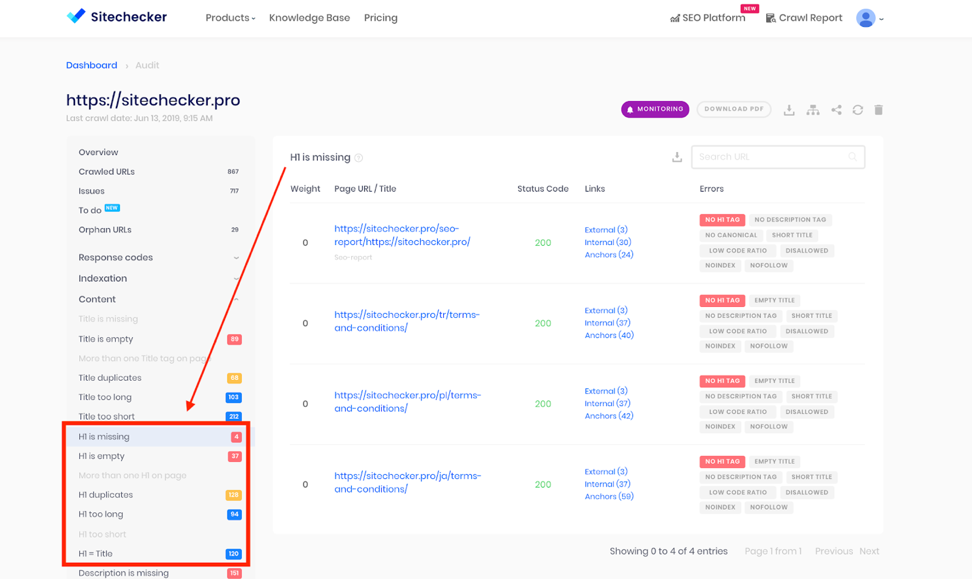Click the share icon

pos(836,110)
